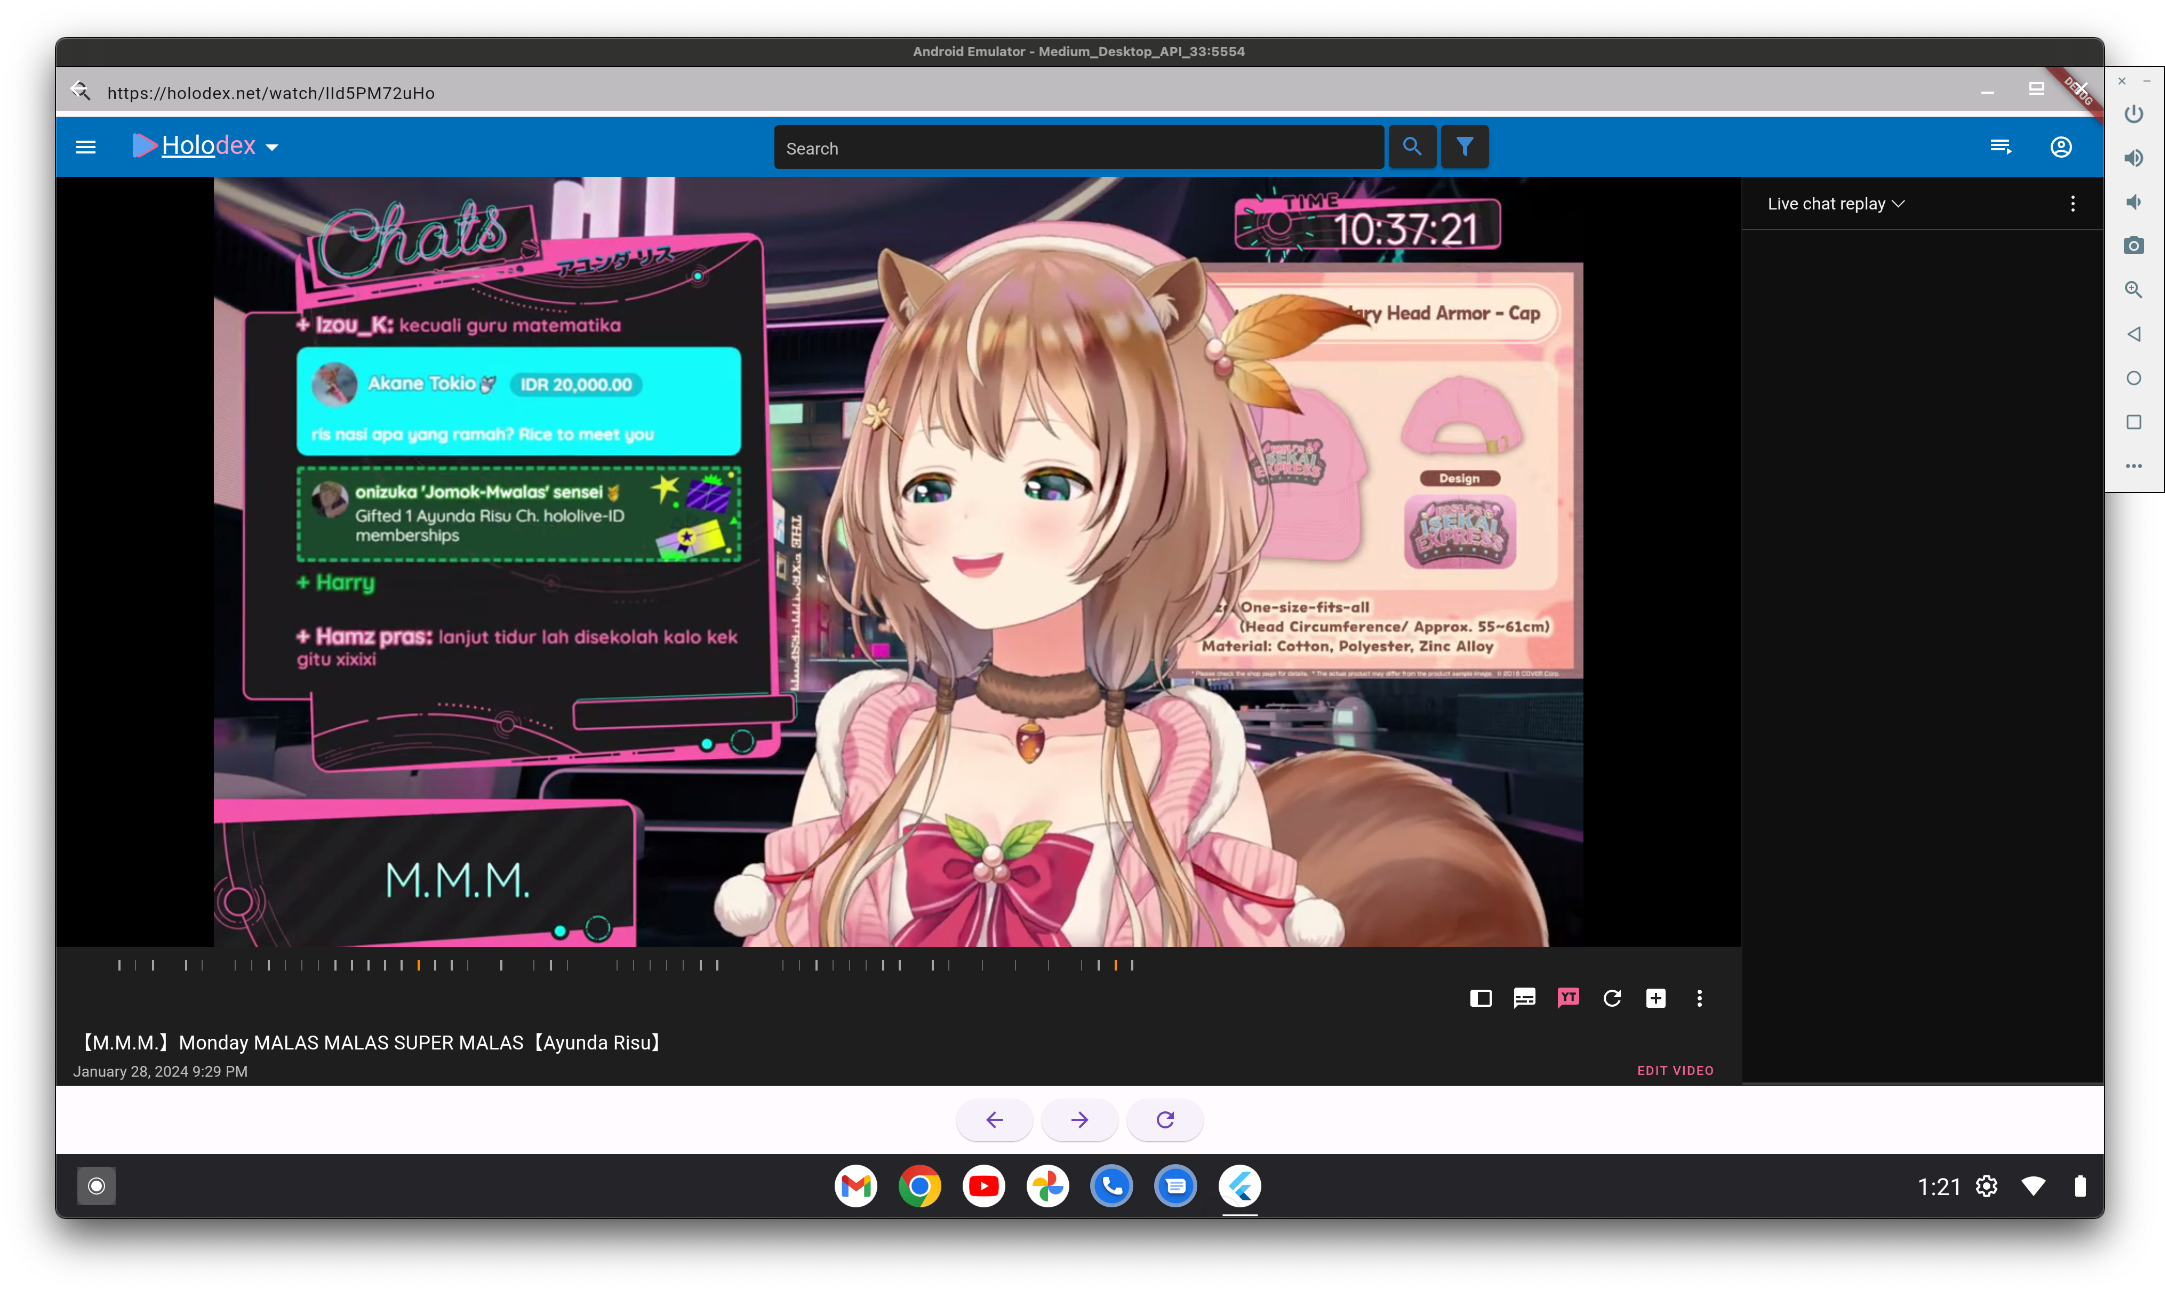The image size is (2165, 1292).
Task: Click the orange marker on timeline
Action: tap(419, 965)
